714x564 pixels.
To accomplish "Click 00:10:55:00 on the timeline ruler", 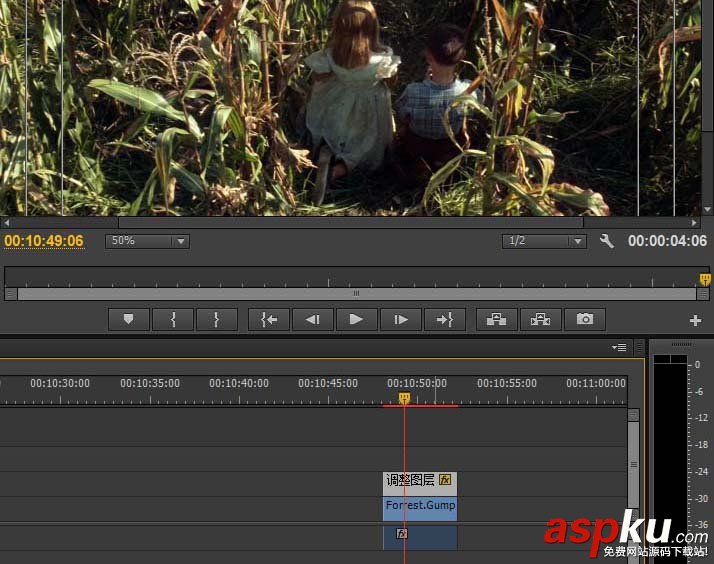I will [507, 383].
